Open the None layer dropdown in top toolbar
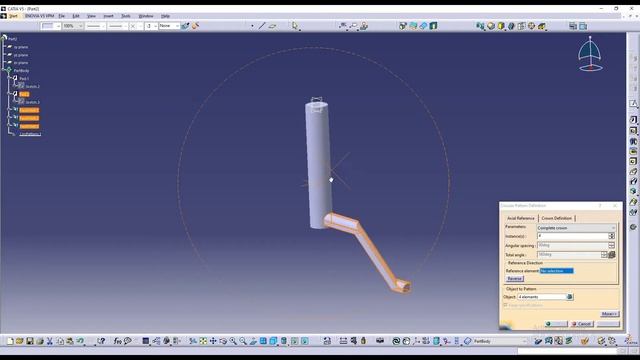Image resolution: width=640 pixels, height=360 pixels. coord(169,26)
